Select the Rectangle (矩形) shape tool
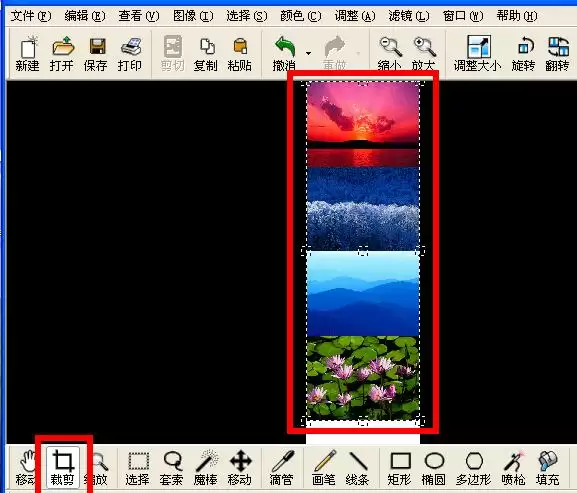The height and width of the screenshot is (493, 577). tap(400, 467)
